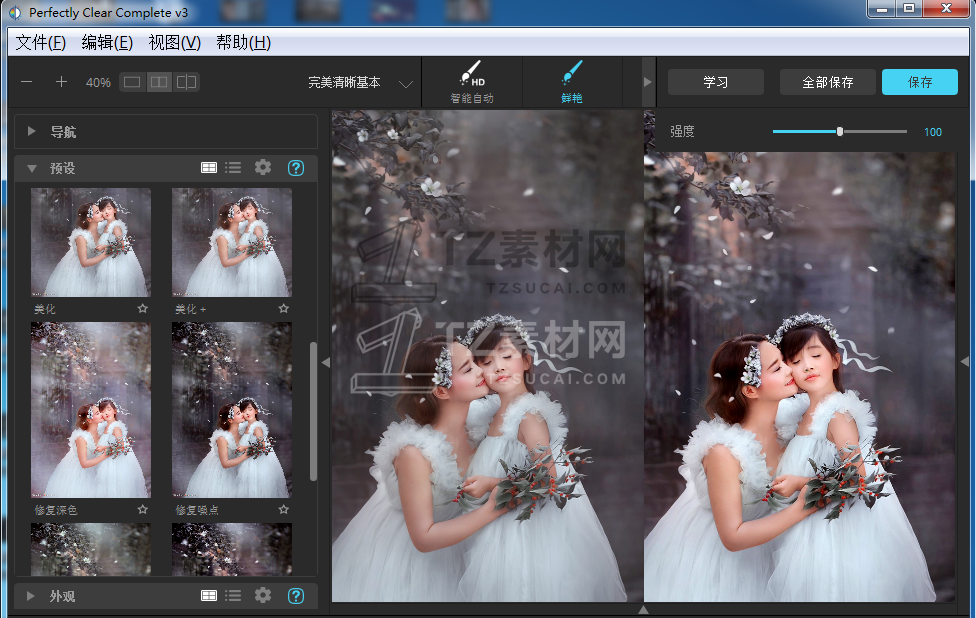Open 外观 panel gear settings
Screen dimensions: 976x618
coord(263,596)
